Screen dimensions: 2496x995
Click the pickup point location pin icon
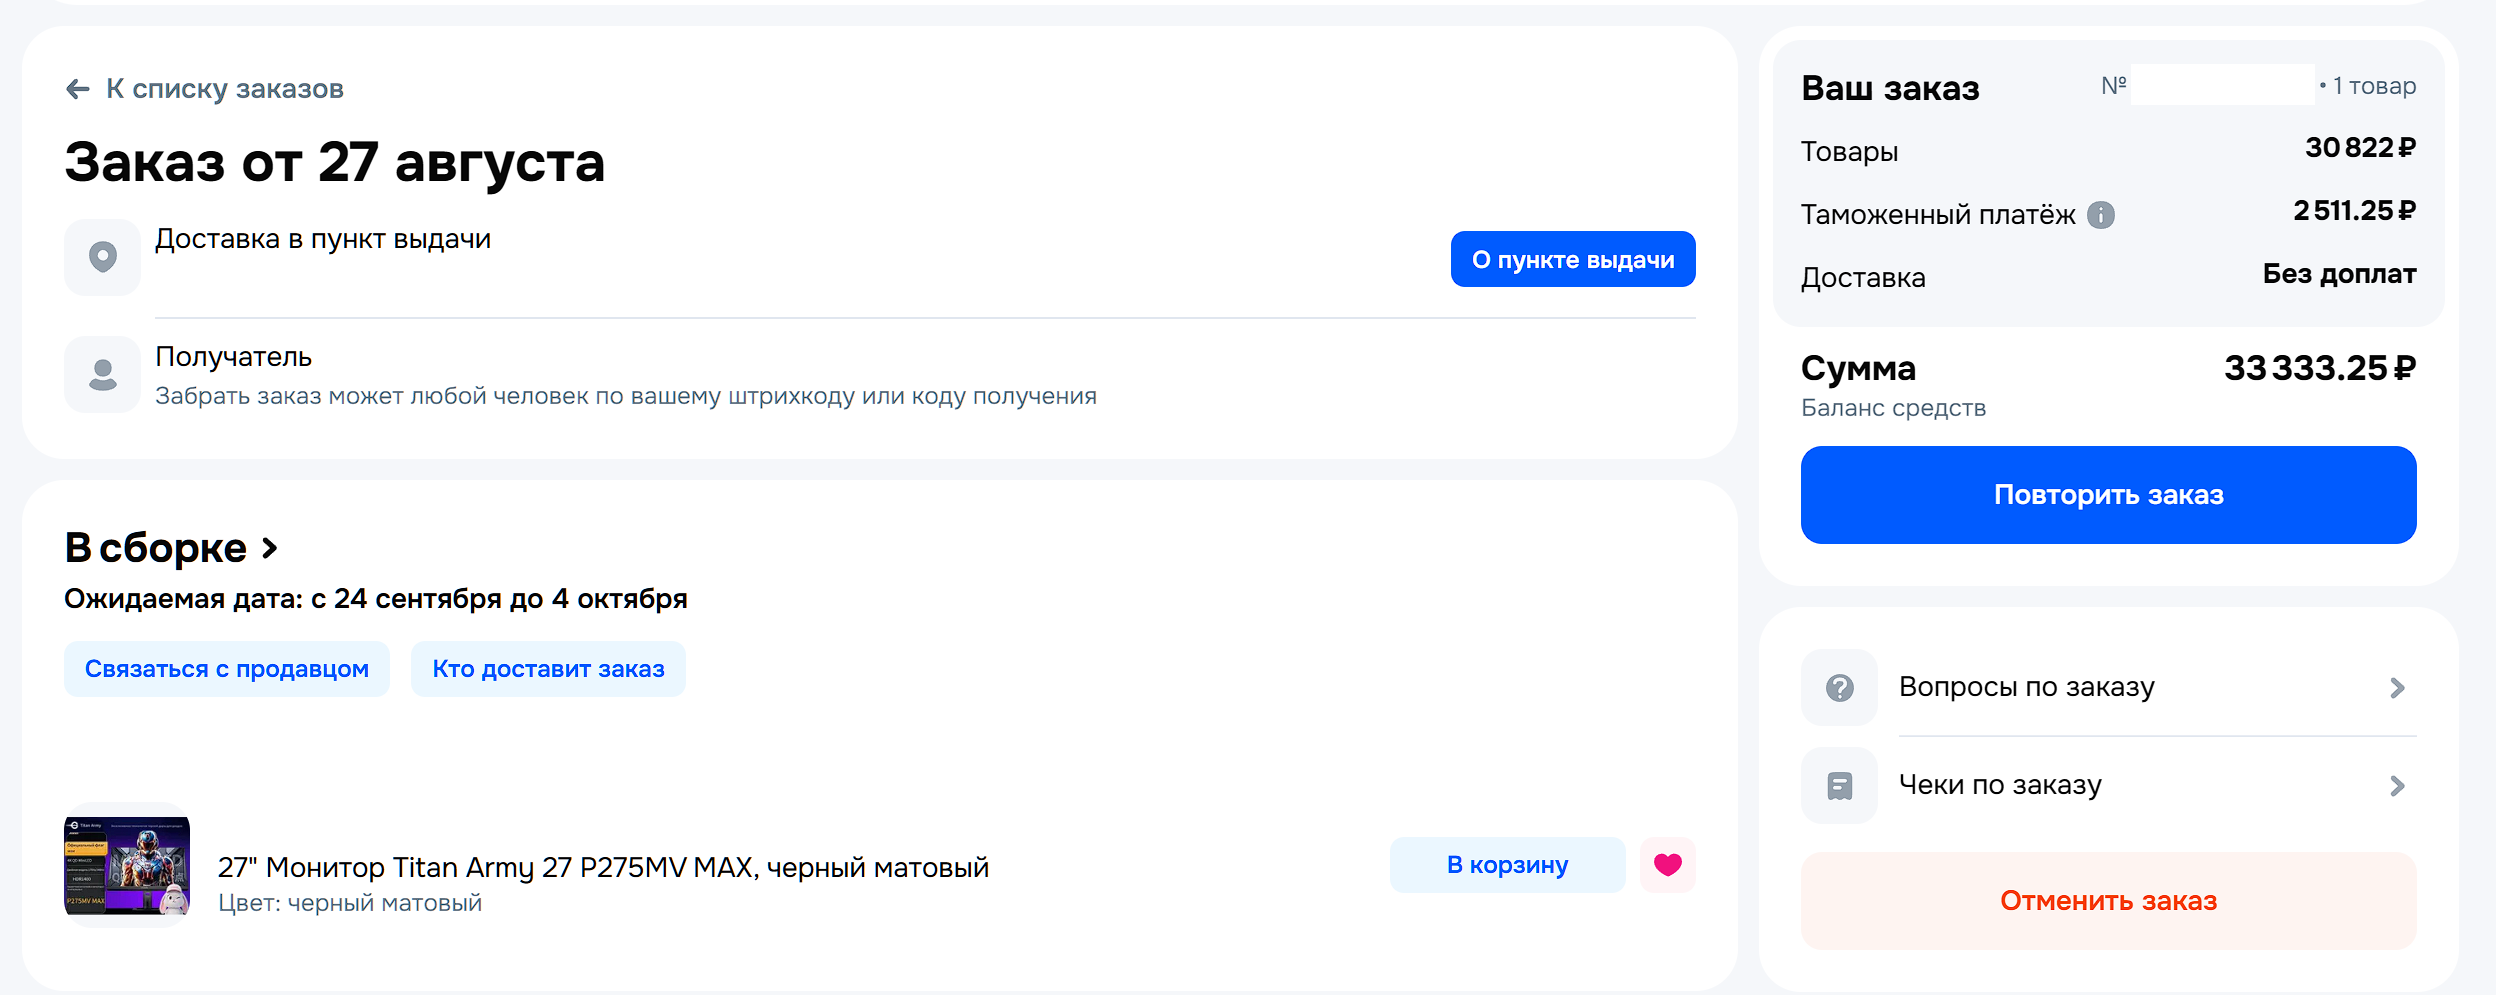coord(103,257)
